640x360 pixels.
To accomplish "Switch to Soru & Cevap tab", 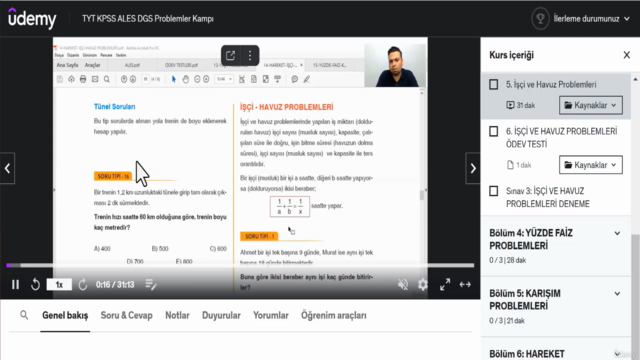I will point(127,316).
